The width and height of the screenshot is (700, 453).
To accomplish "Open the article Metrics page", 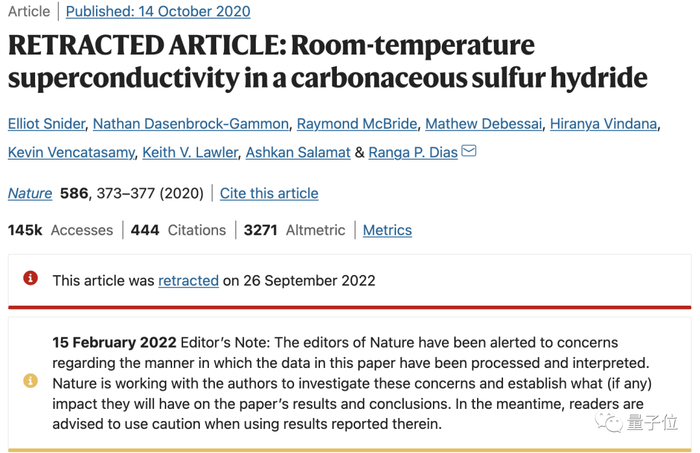I will (x=387, y=230).
